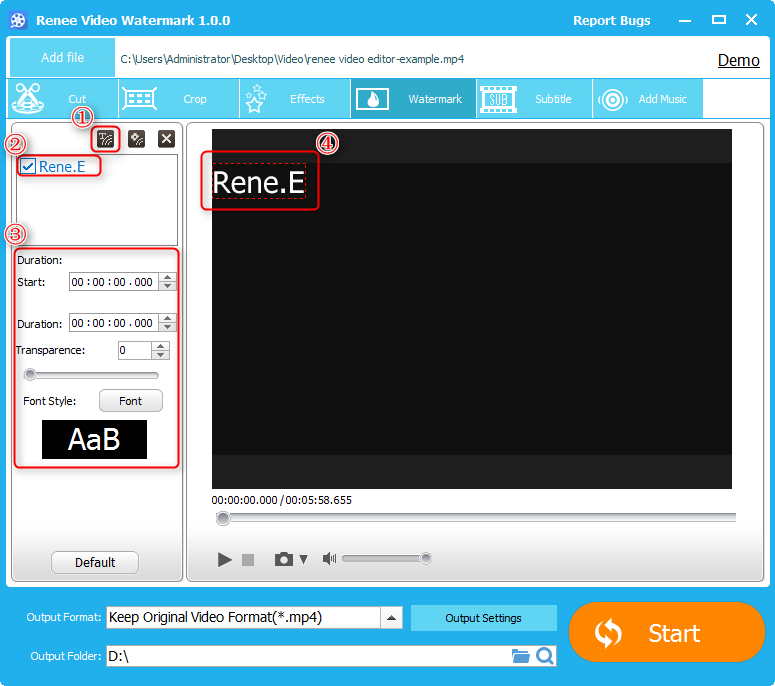
Task: Click the Crop tool frame icon
Action: [139, 99]
